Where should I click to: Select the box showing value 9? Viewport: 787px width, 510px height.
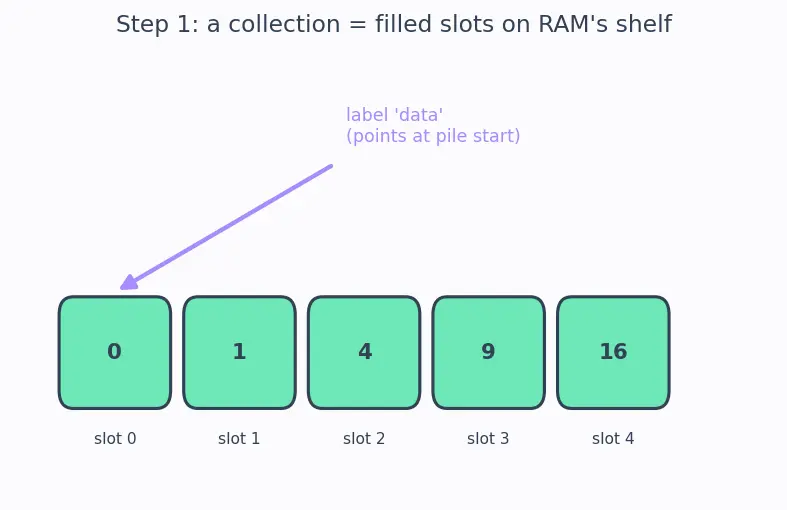pos(488,352)
